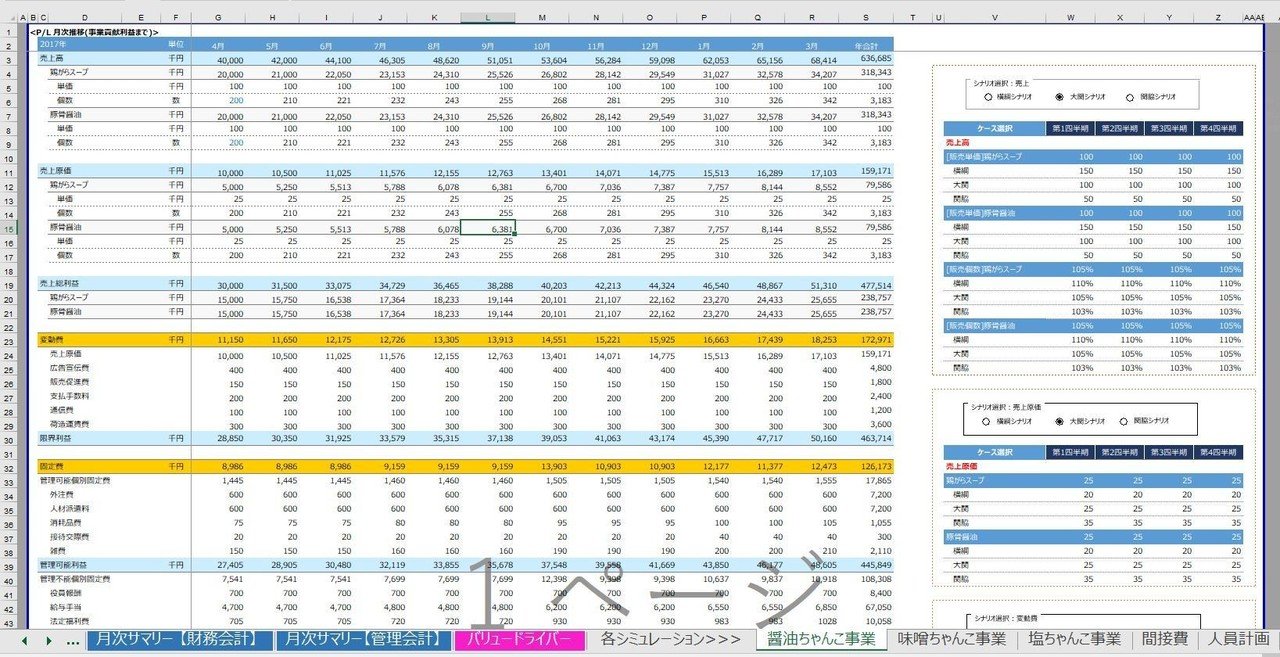
Task: Click the 年合計 total 636,685
Action: (866, 59)
